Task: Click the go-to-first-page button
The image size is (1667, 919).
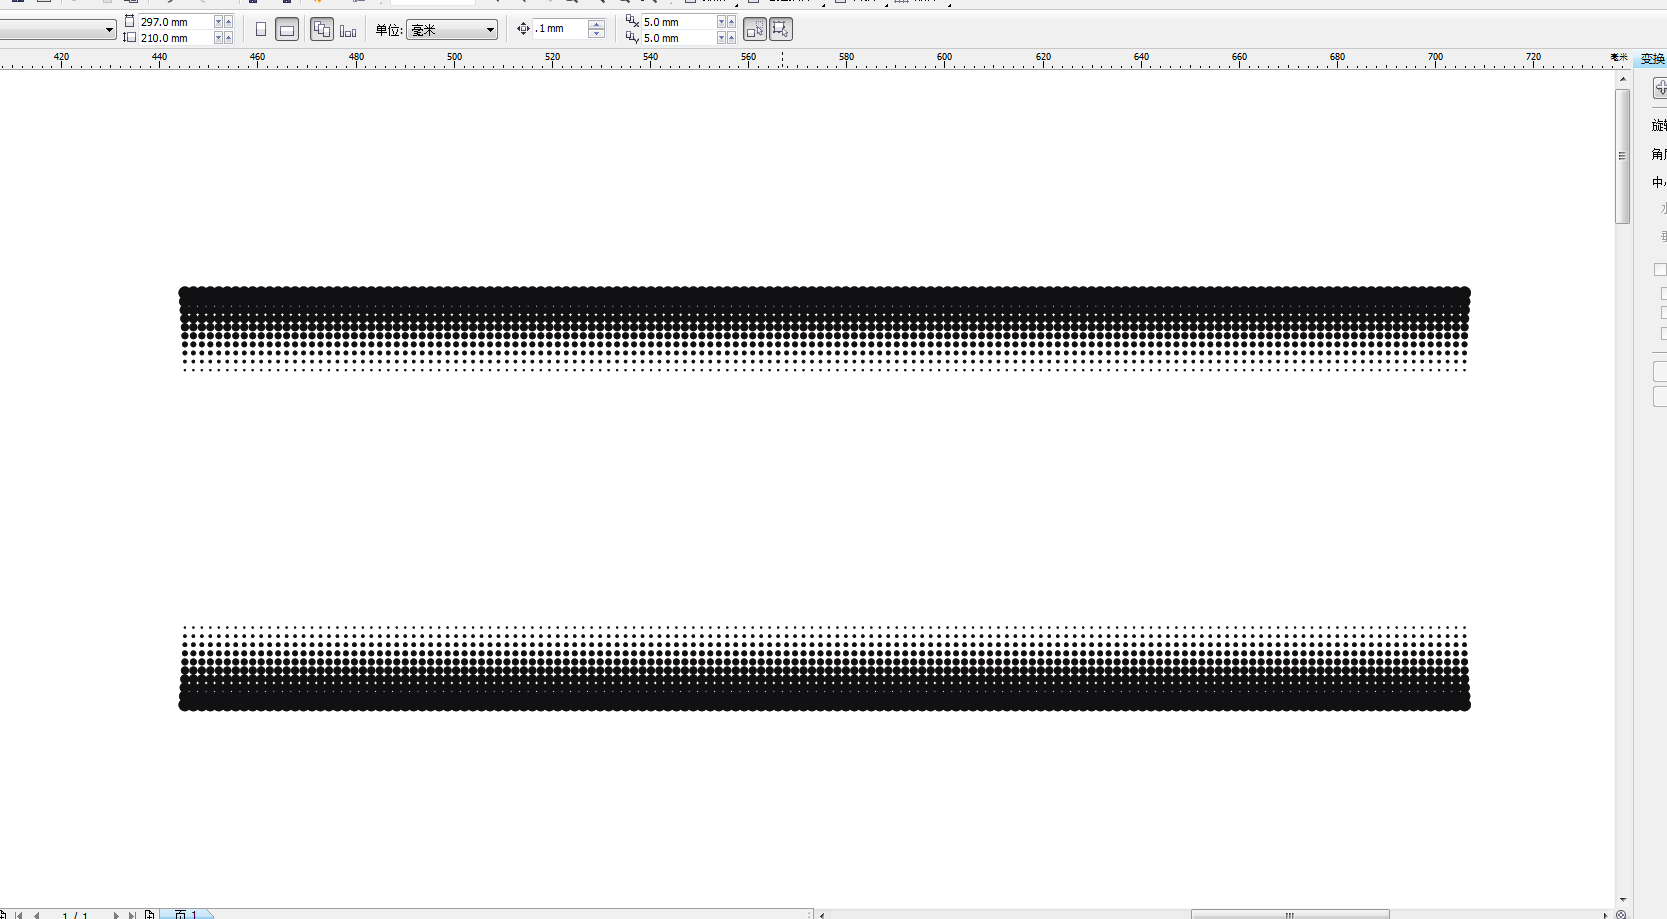Action: tap(18, 914)
